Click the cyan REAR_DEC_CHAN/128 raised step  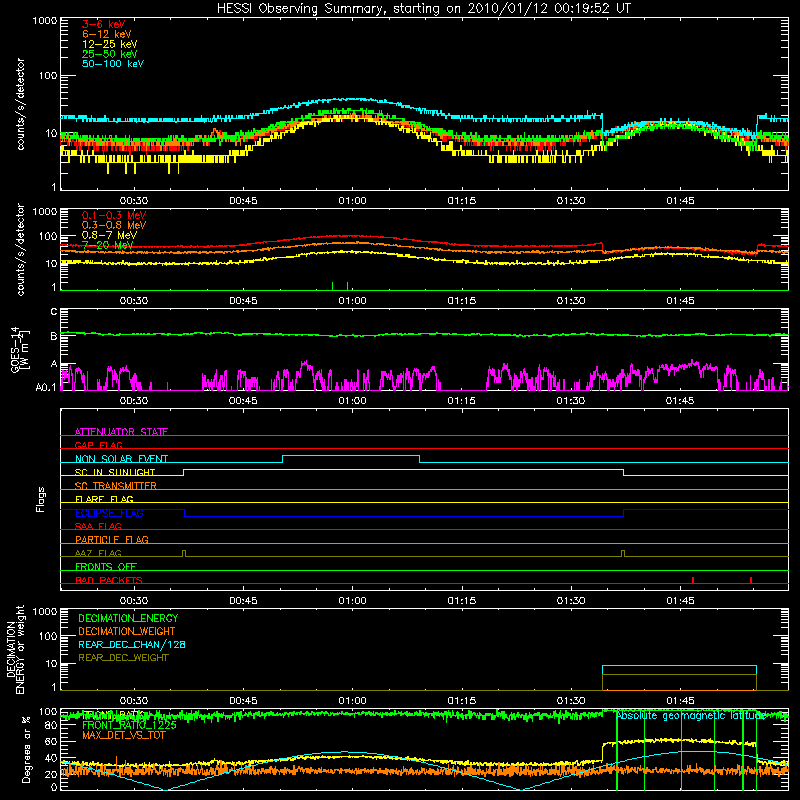pos(679,666)
